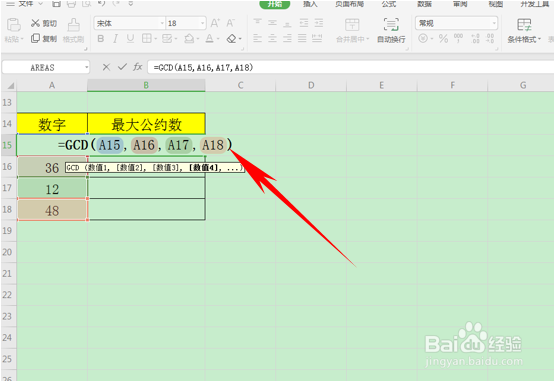
Task: Click the font color letter A icon
Action: point(210,38)
